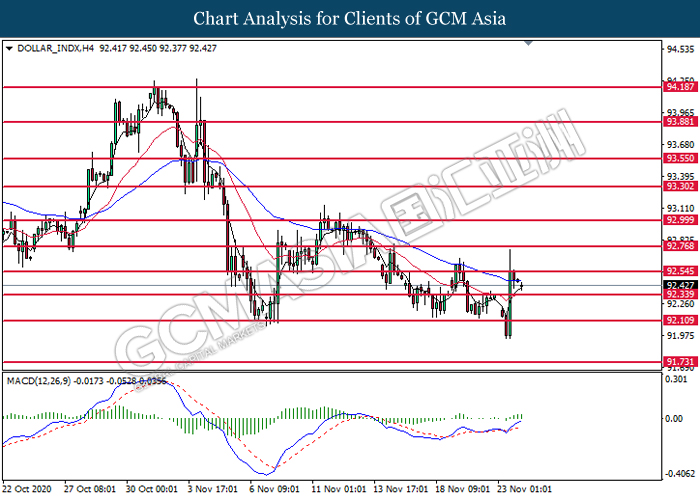Click the 93.680 price scale value
700x500 pixels.
[x=680, y=145]
